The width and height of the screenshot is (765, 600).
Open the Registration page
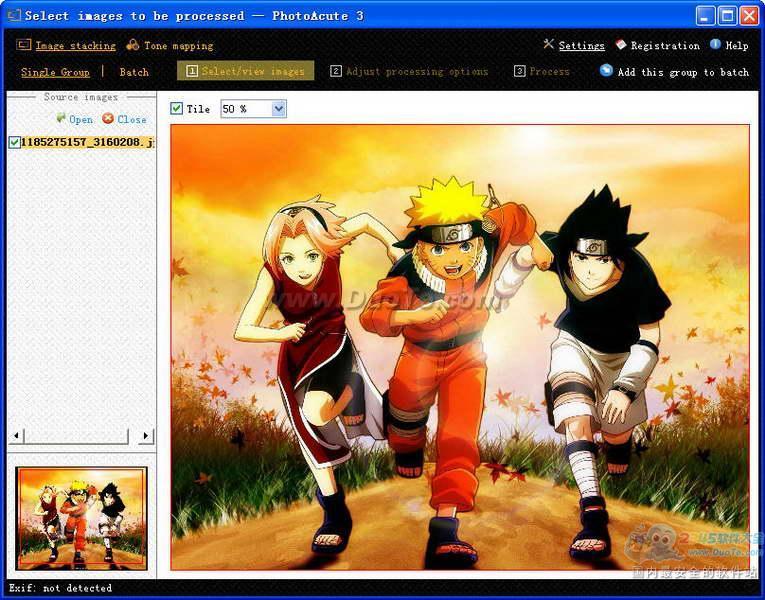665,46
